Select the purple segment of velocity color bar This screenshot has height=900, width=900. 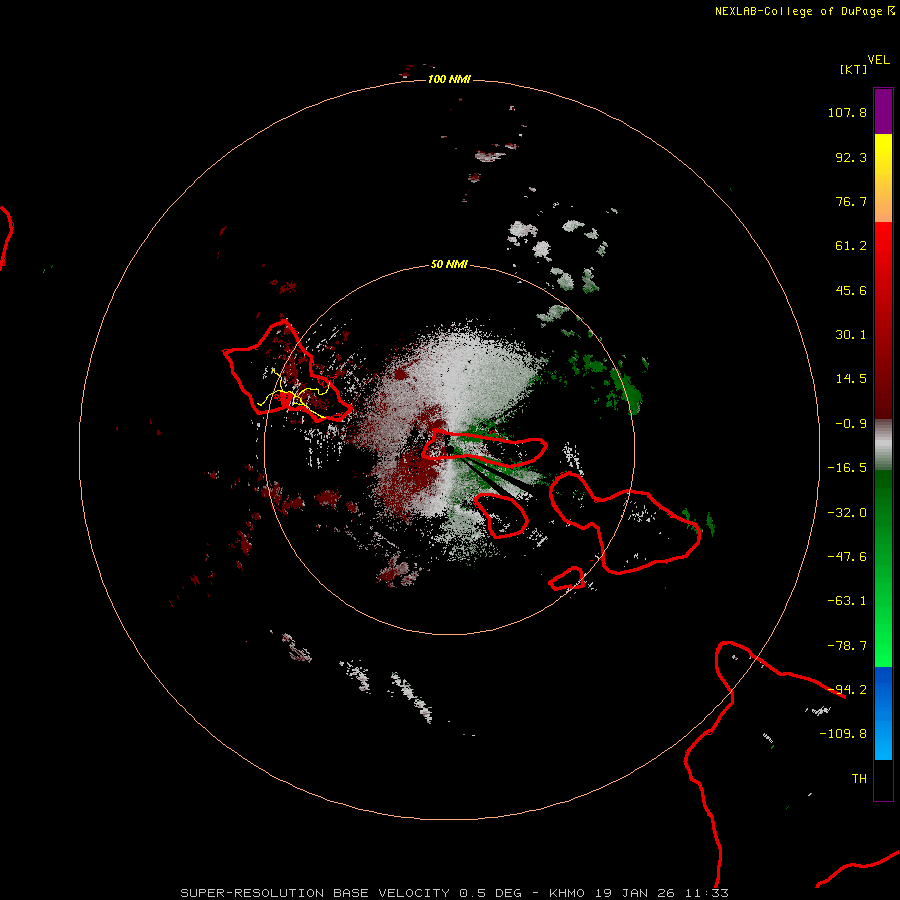[883, 111]
